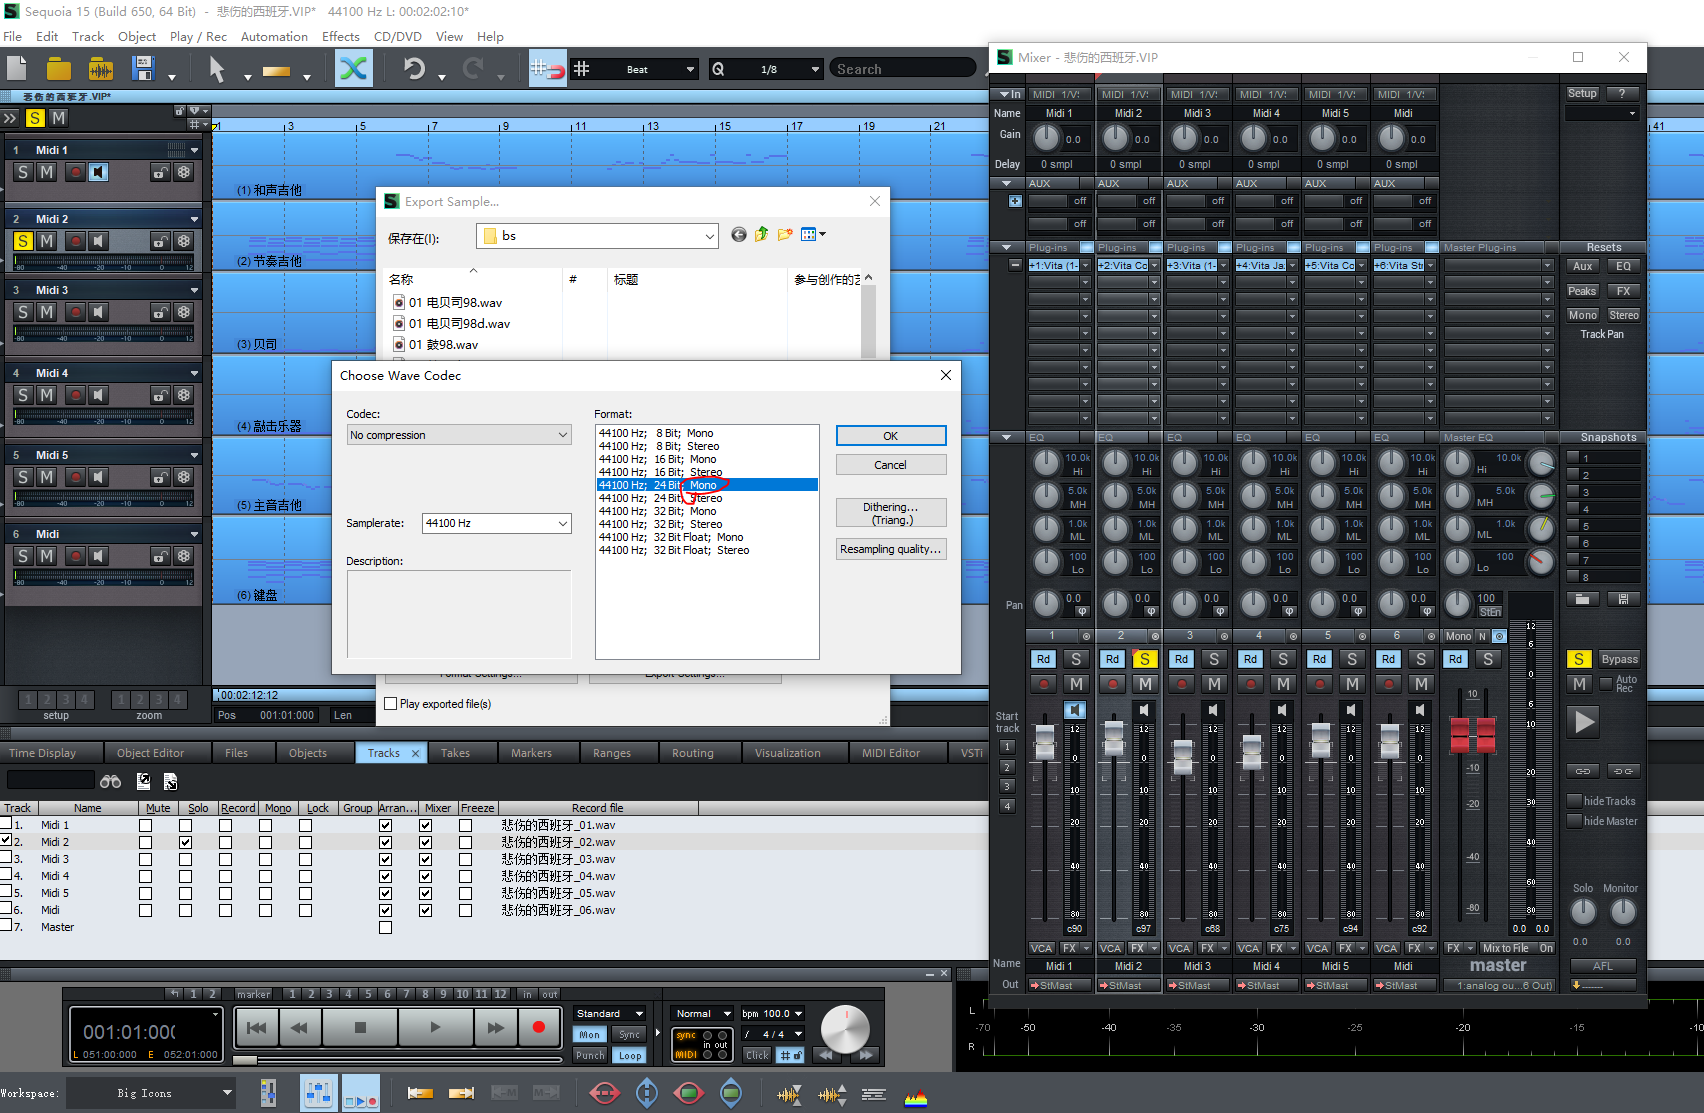1704x1113 pixels.
Task: Toggle hide Master checkbox in mixer
Action: click(x=1574, y=821)
